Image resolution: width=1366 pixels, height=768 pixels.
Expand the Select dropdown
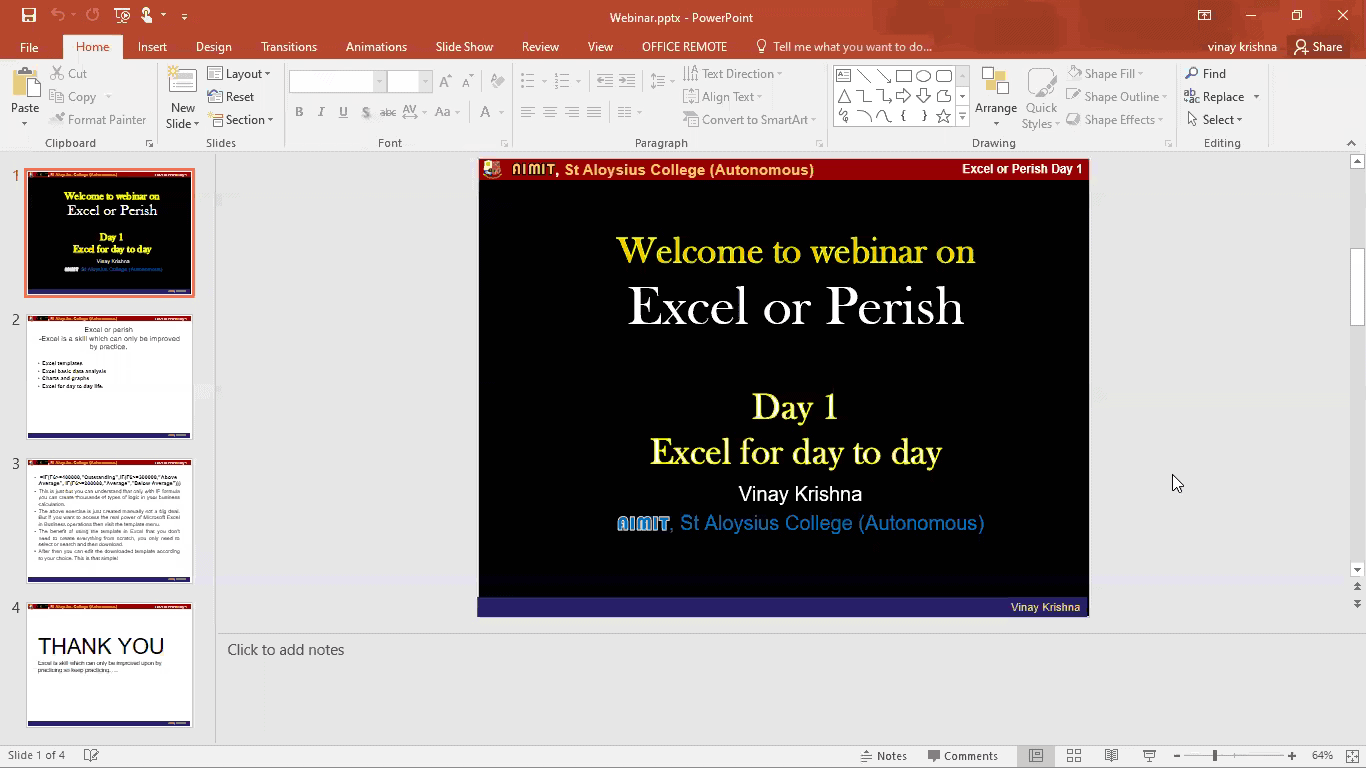click(1214, 120)
